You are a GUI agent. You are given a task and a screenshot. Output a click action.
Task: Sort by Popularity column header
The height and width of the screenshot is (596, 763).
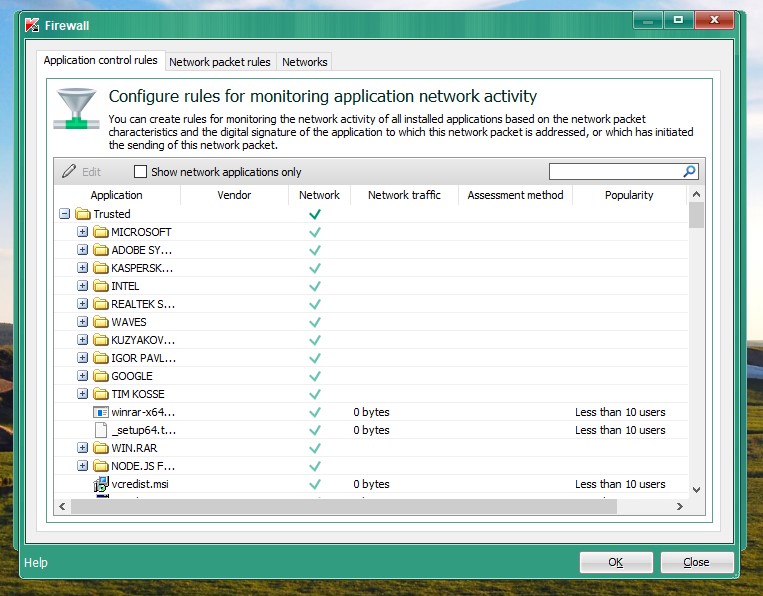tap(629, 195)
